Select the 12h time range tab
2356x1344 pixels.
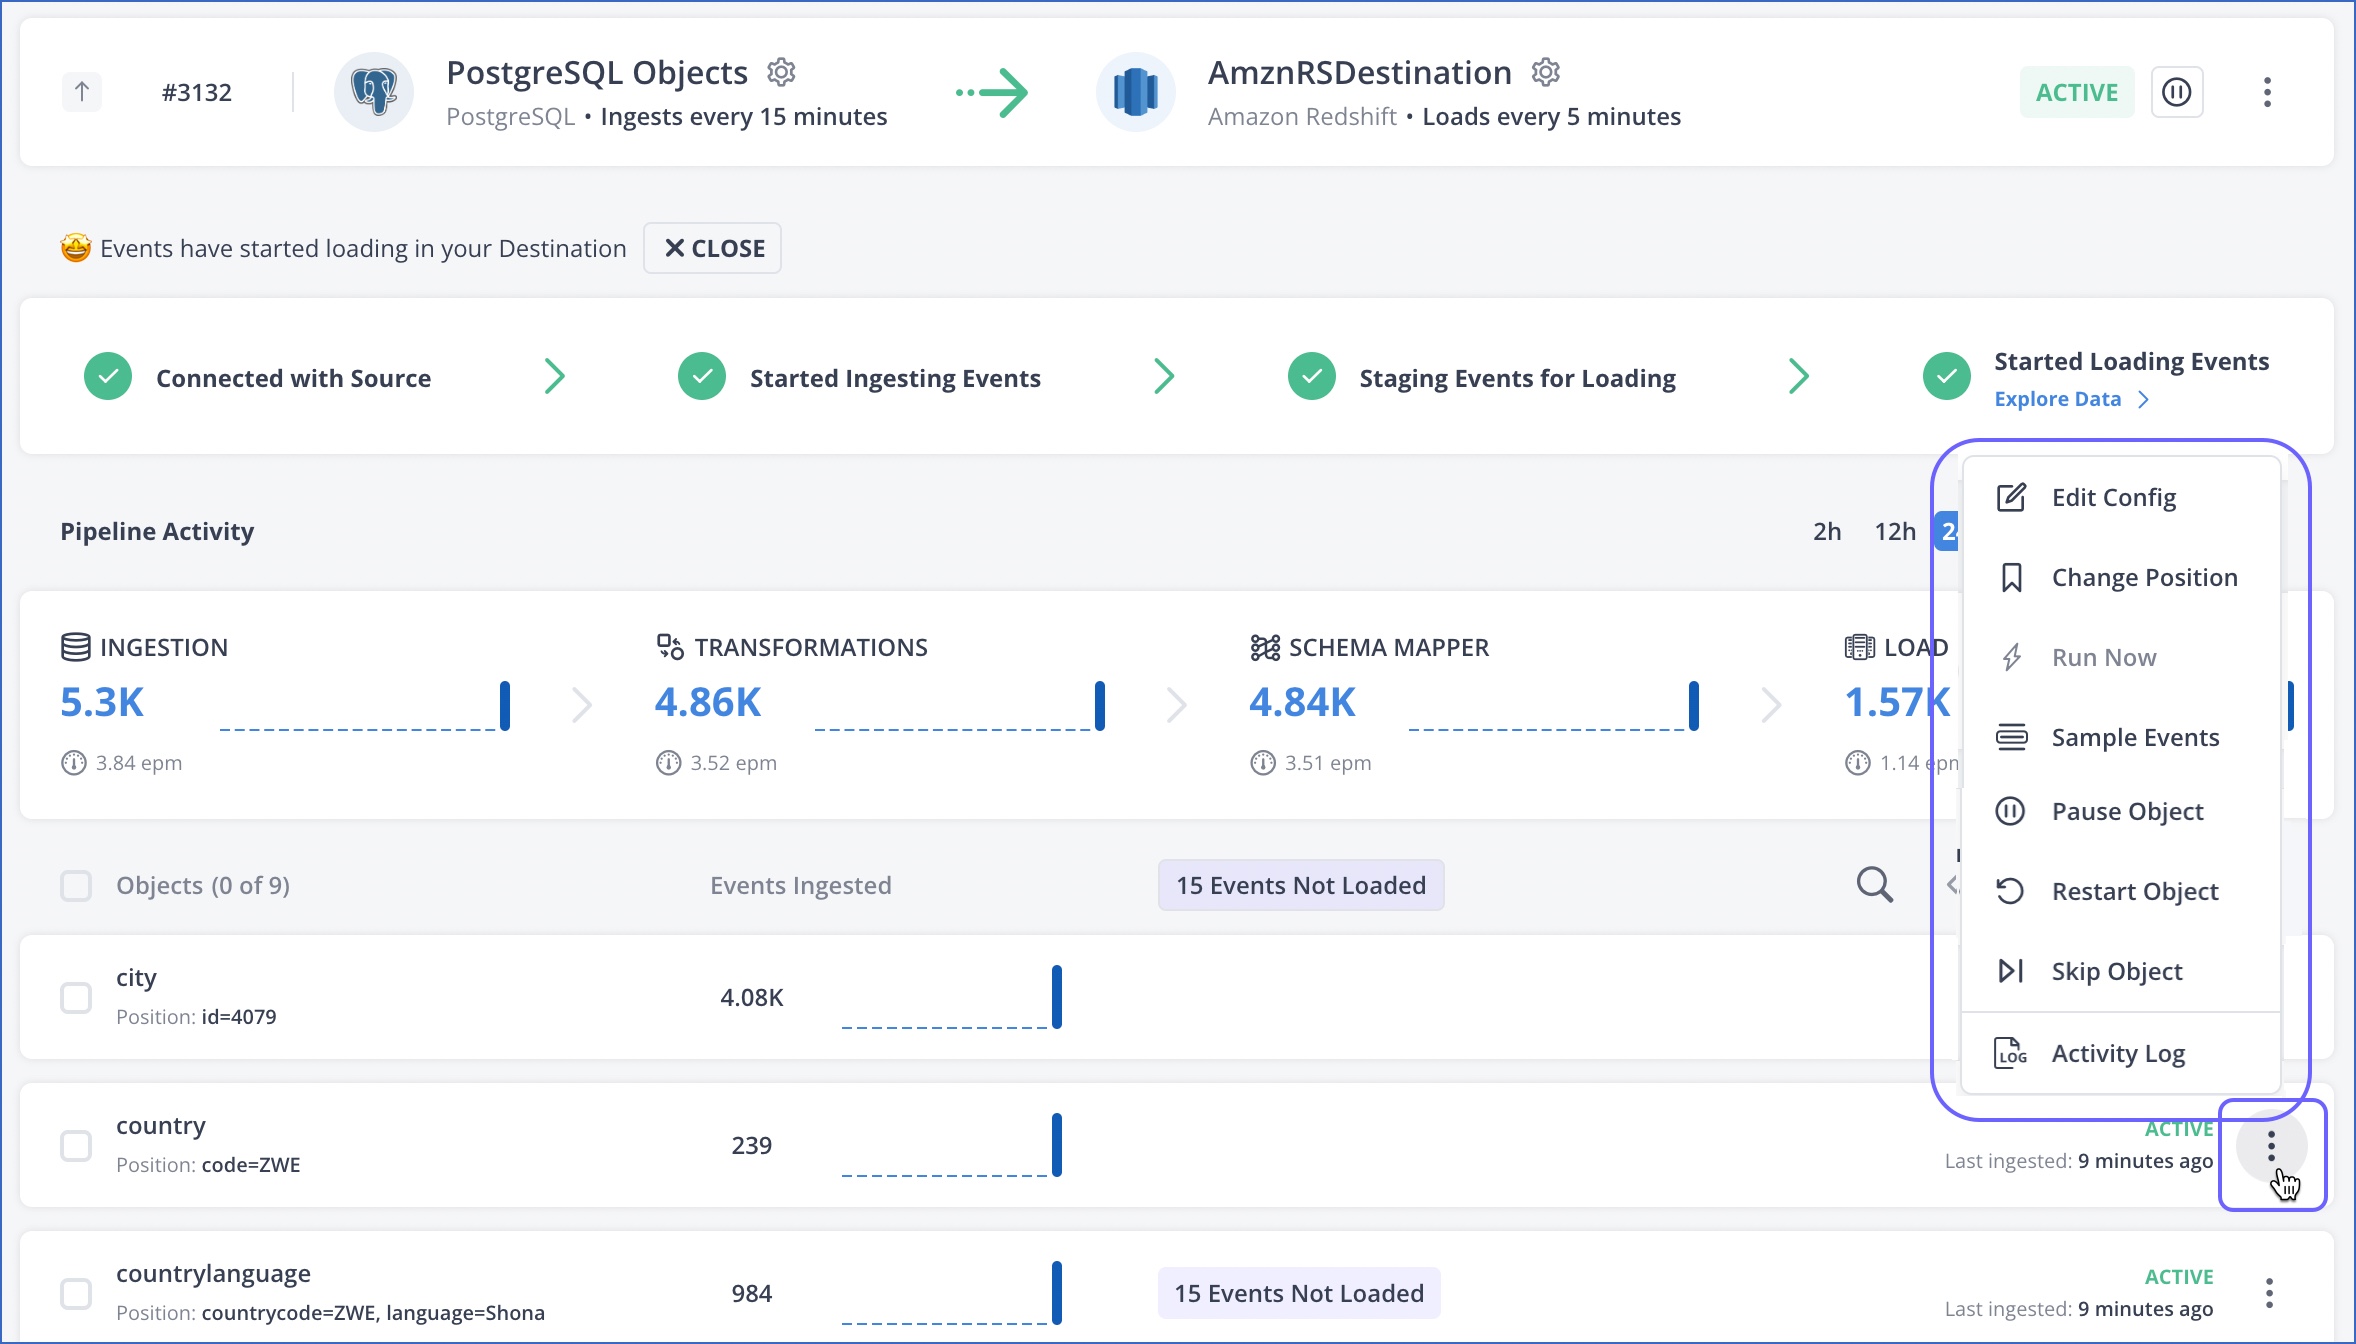point(1895,530)
